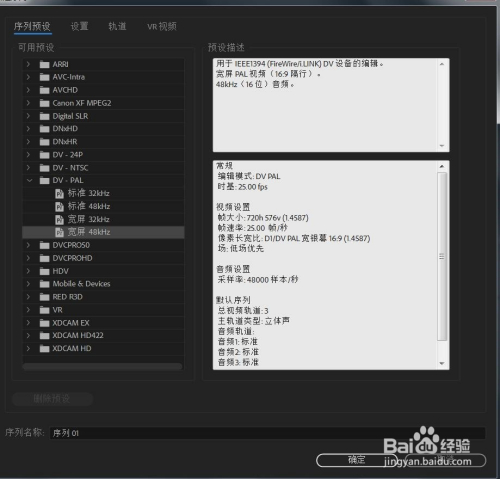Click the DVCPROHD folder label
The width and height of the screenshot is (500, 479).
click(72, 258)
